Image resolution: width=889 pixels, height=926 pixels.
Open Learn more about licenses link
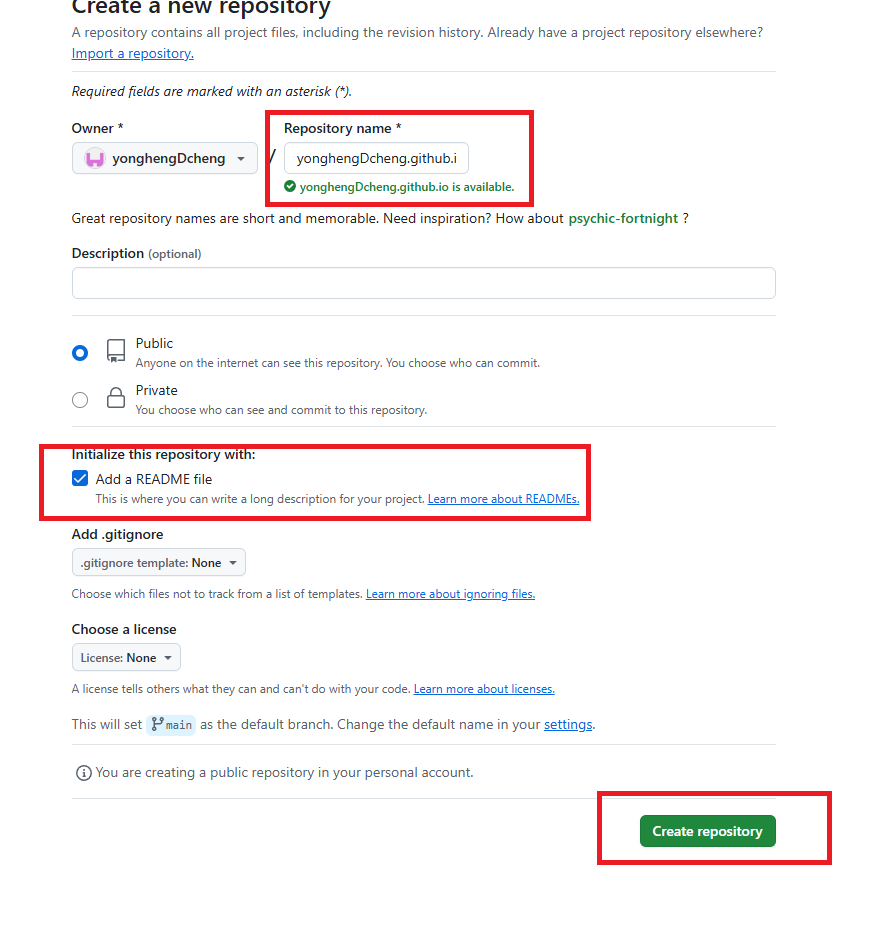point(484,689)
